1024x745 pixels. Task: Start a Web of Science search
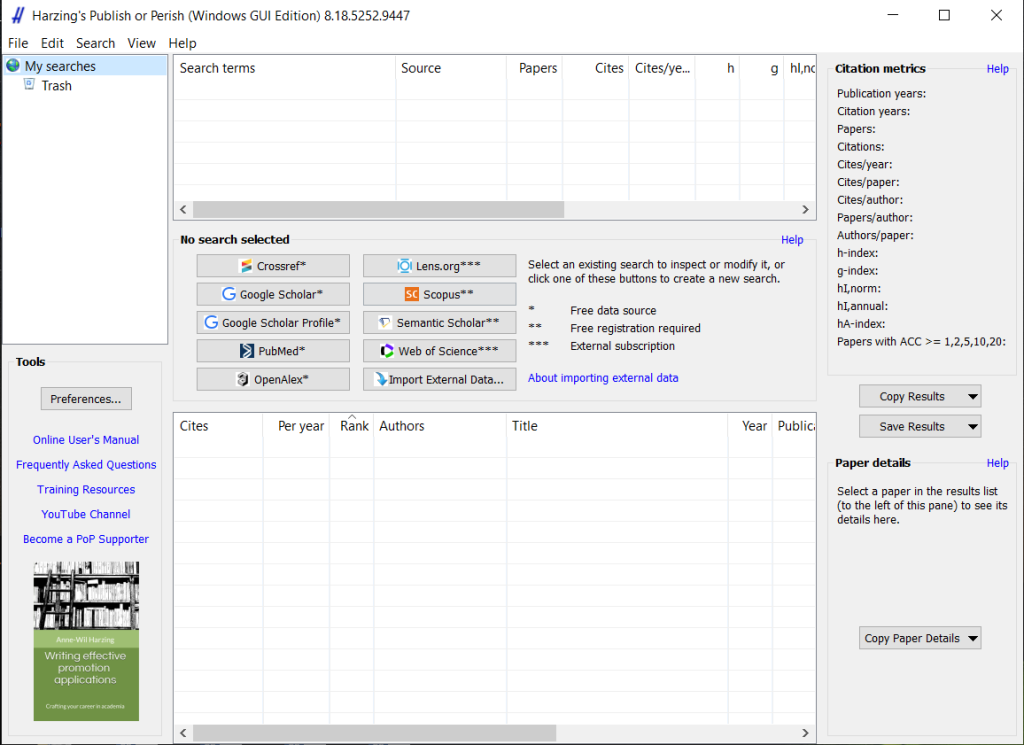coord(439,351)
